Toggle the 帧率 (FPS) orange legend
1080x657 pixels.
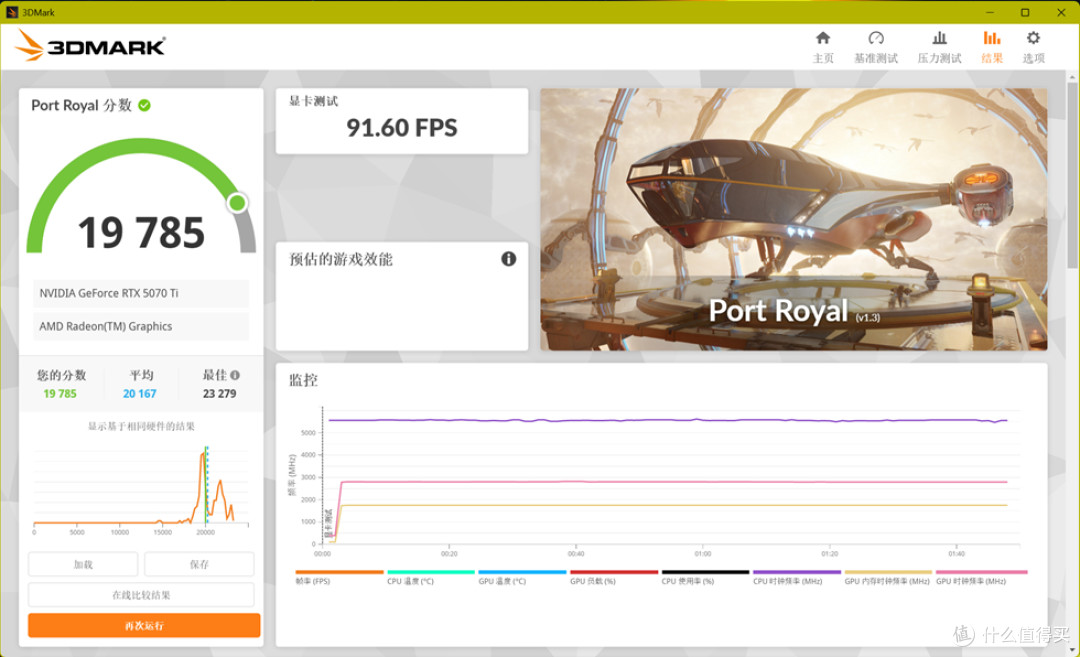tap(339, 577)
